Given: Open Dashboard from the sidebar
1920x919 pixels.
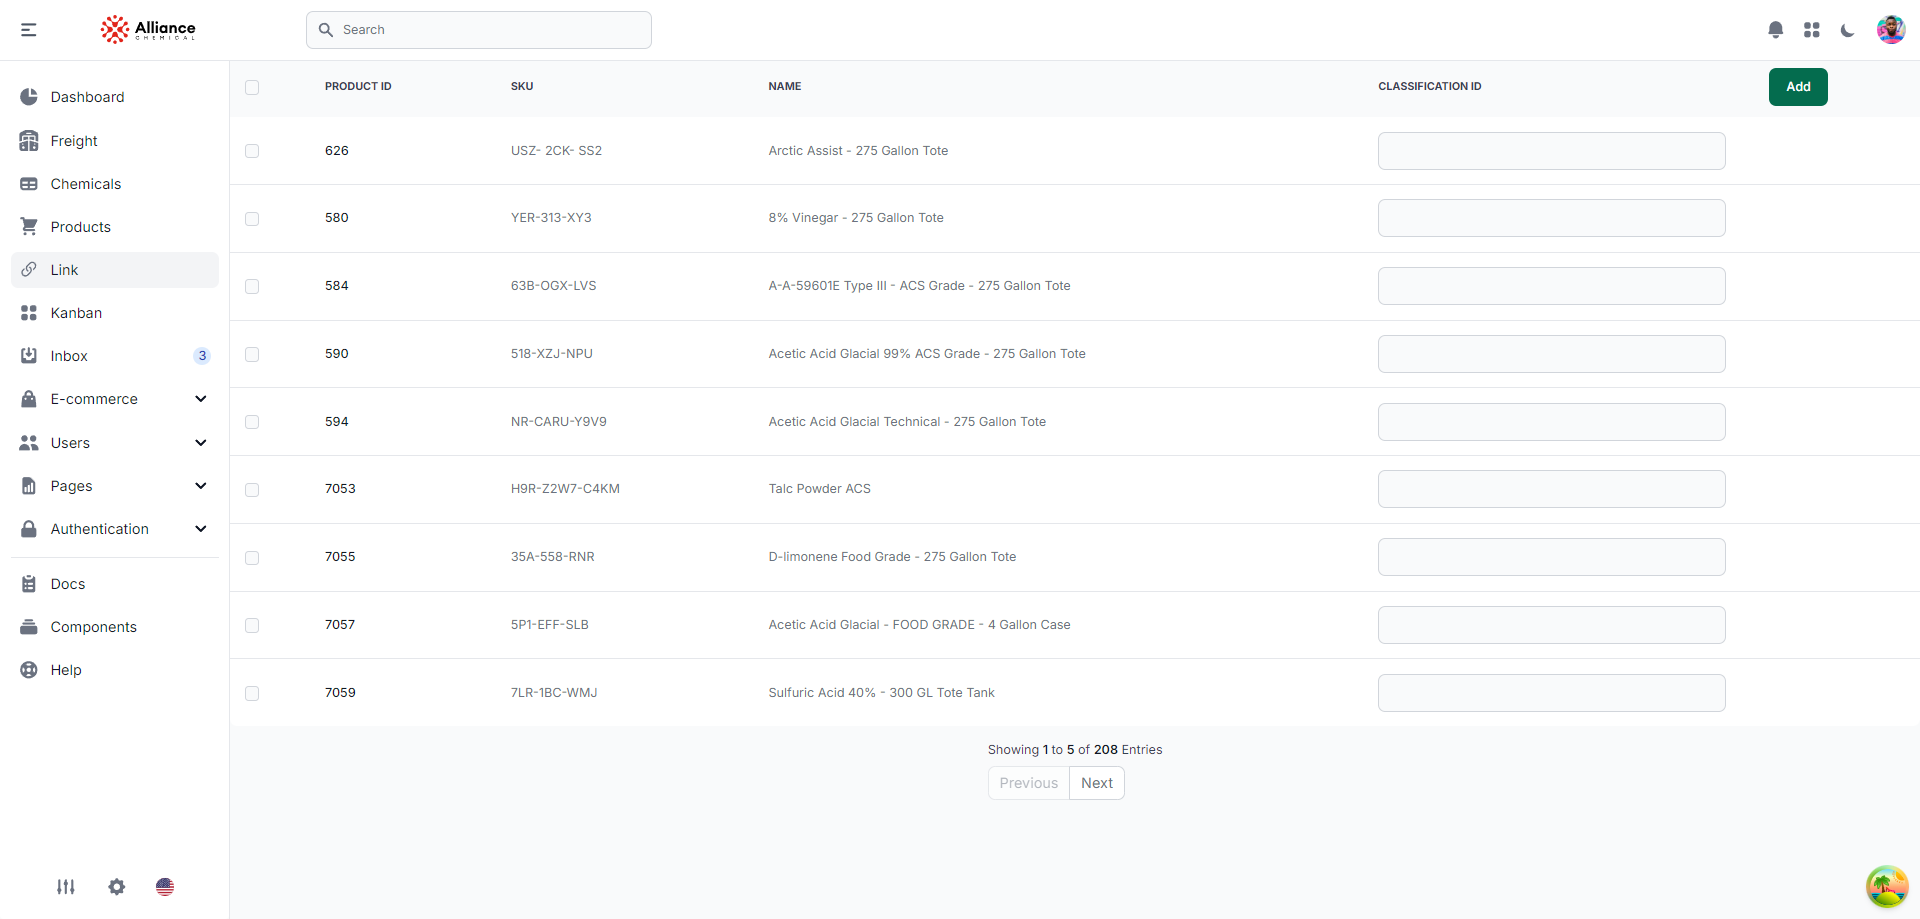Looking at the screenshot, I should 115,97.
